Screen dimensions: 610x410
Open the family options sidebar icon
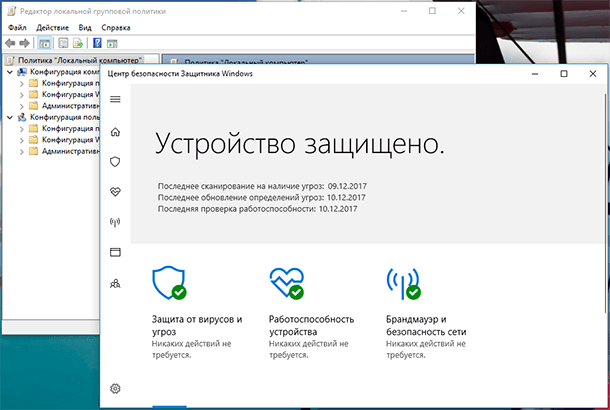click(x=115, y=283)
